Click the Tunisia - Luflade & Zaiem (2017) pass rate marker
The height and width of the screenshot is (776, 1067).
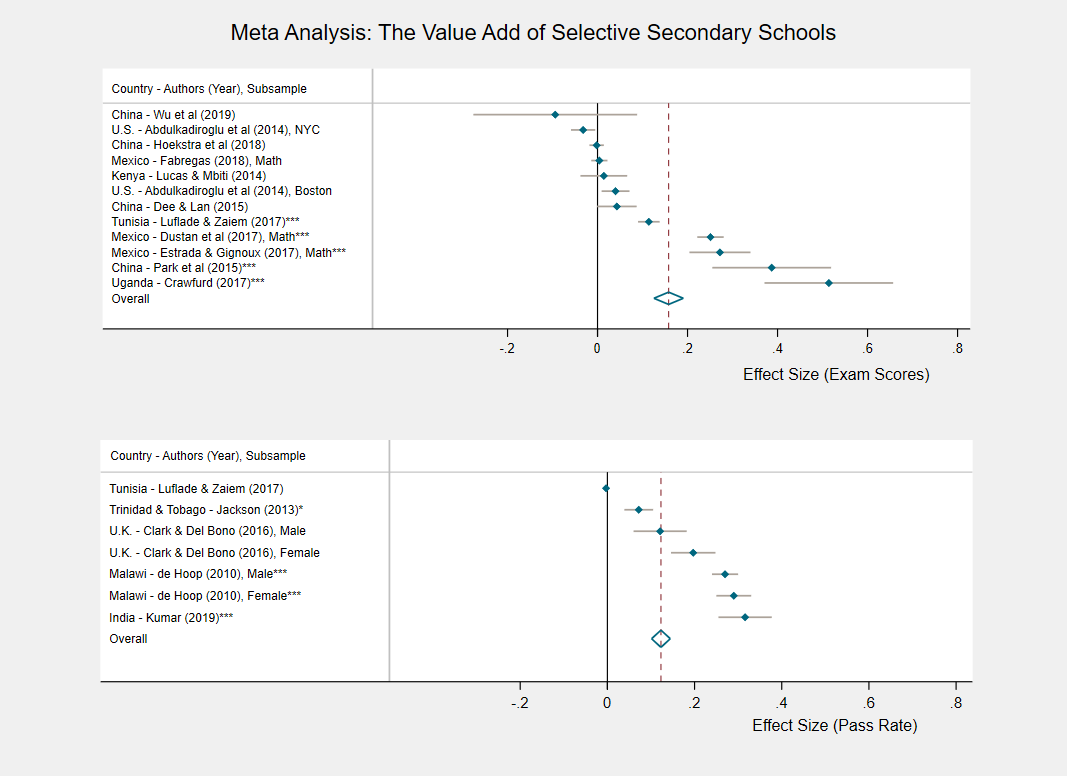point(606,488)
